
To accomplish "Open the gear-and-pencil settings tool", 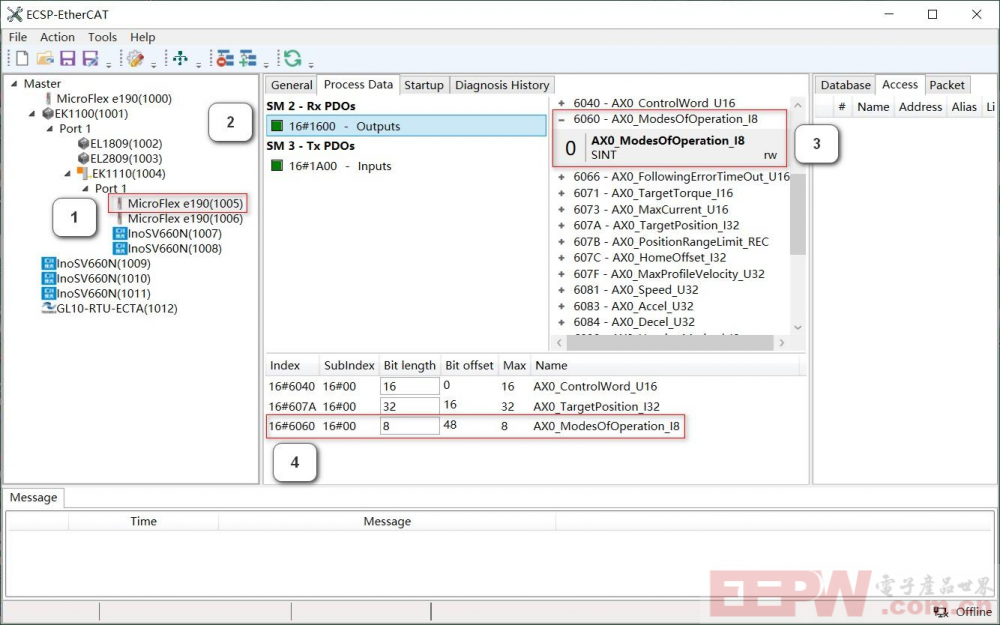I will click(x=135, y=59).
